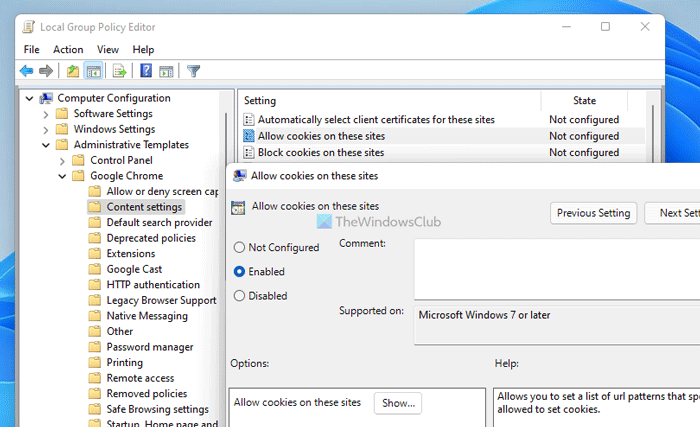Click the Control Panel folder icon
This screenshot has height=427, width=700.
(78, 160)
